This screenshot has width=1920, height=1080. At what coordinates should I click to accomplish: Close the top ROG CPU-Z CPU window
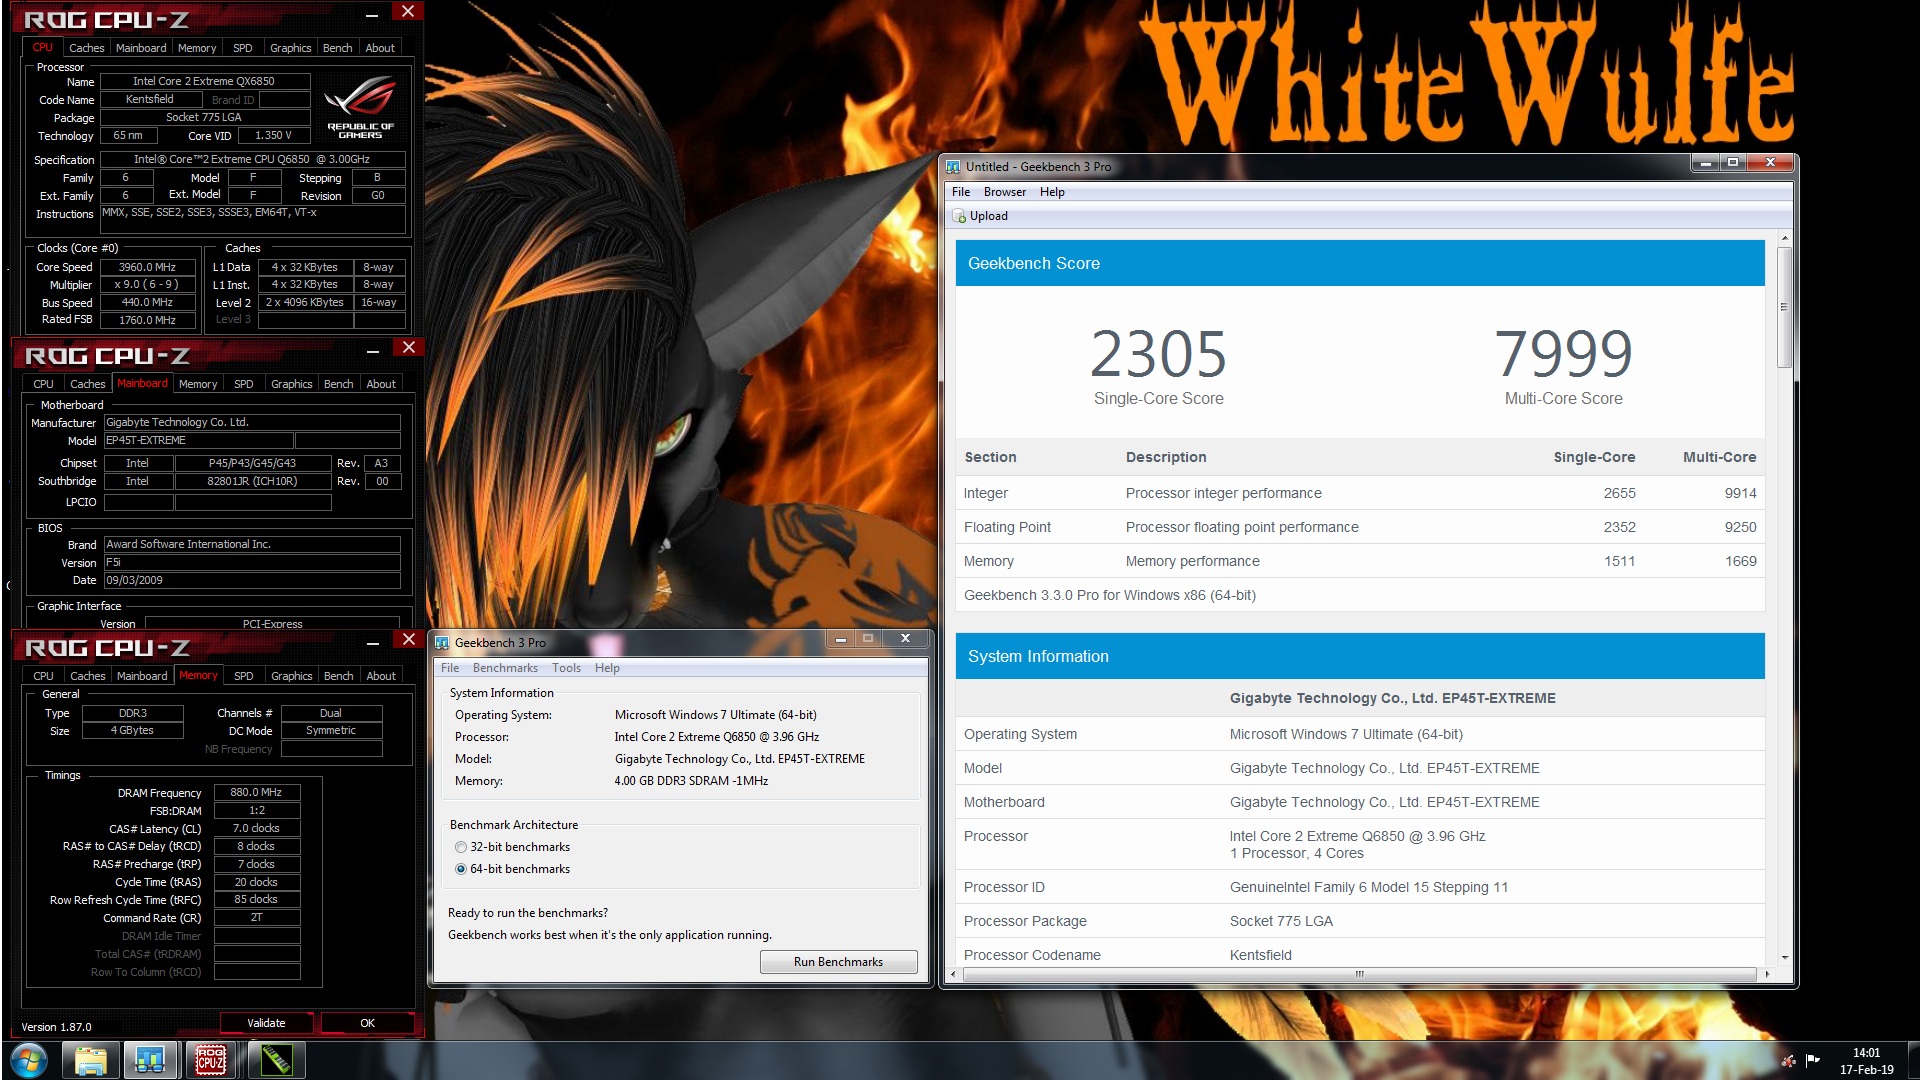pos(408,12)
